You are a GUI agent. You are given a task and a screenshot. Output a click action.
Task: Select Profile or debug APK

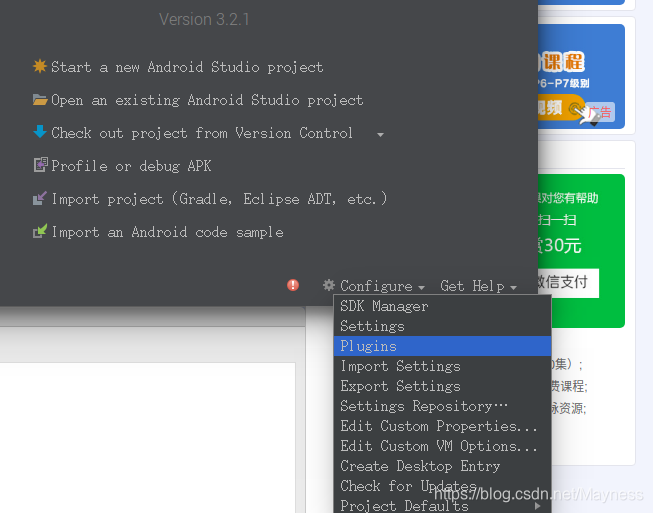(x=131, y=166)
